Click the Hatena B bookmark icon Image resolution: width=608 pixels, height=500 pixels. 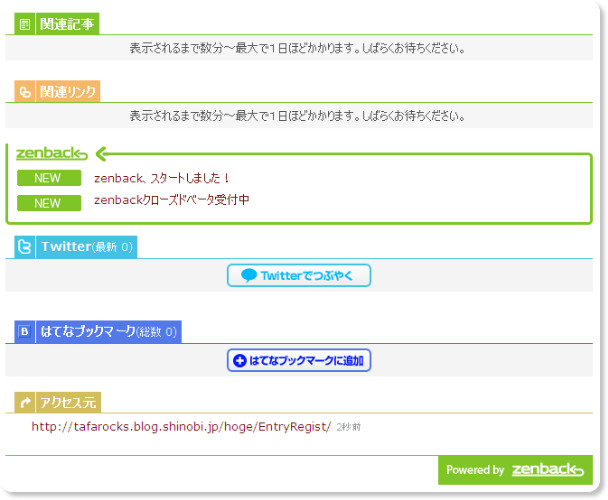(24, 332)
